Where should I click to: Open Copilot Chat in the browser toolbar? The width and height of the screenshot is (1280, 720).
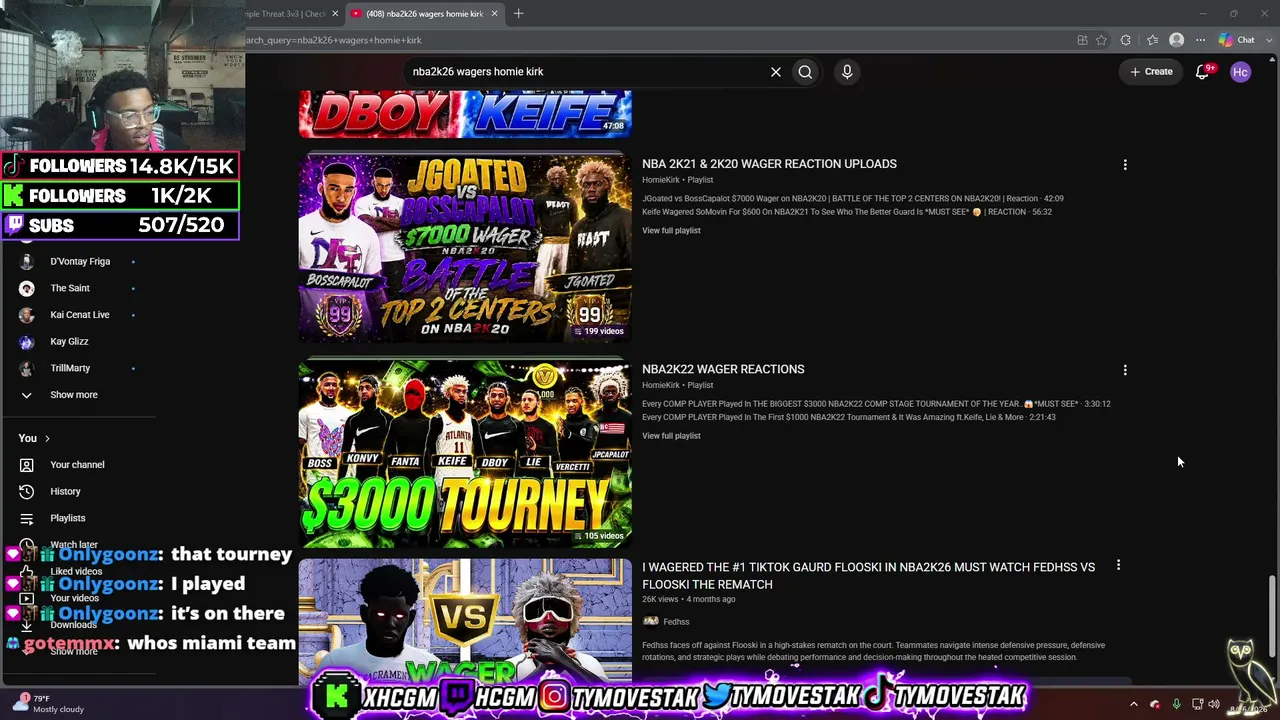pos(1238,40)
